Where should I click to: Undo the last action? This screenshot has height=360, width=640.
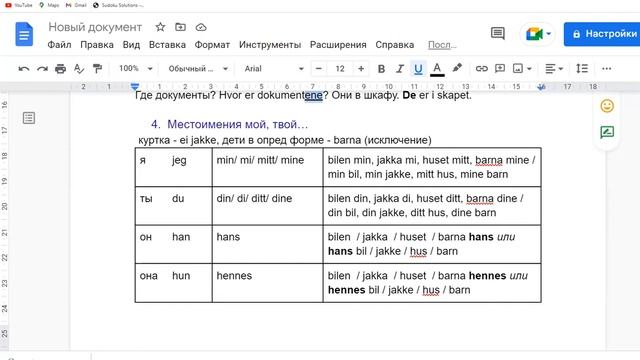[x=24, y=69]
